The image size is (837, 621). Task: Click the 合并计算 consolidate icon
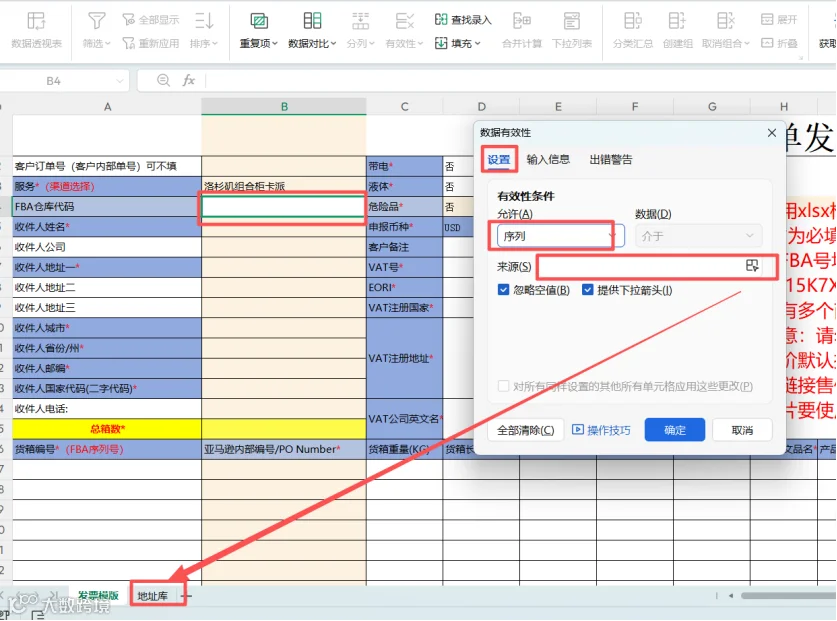[x=522, y=21]
